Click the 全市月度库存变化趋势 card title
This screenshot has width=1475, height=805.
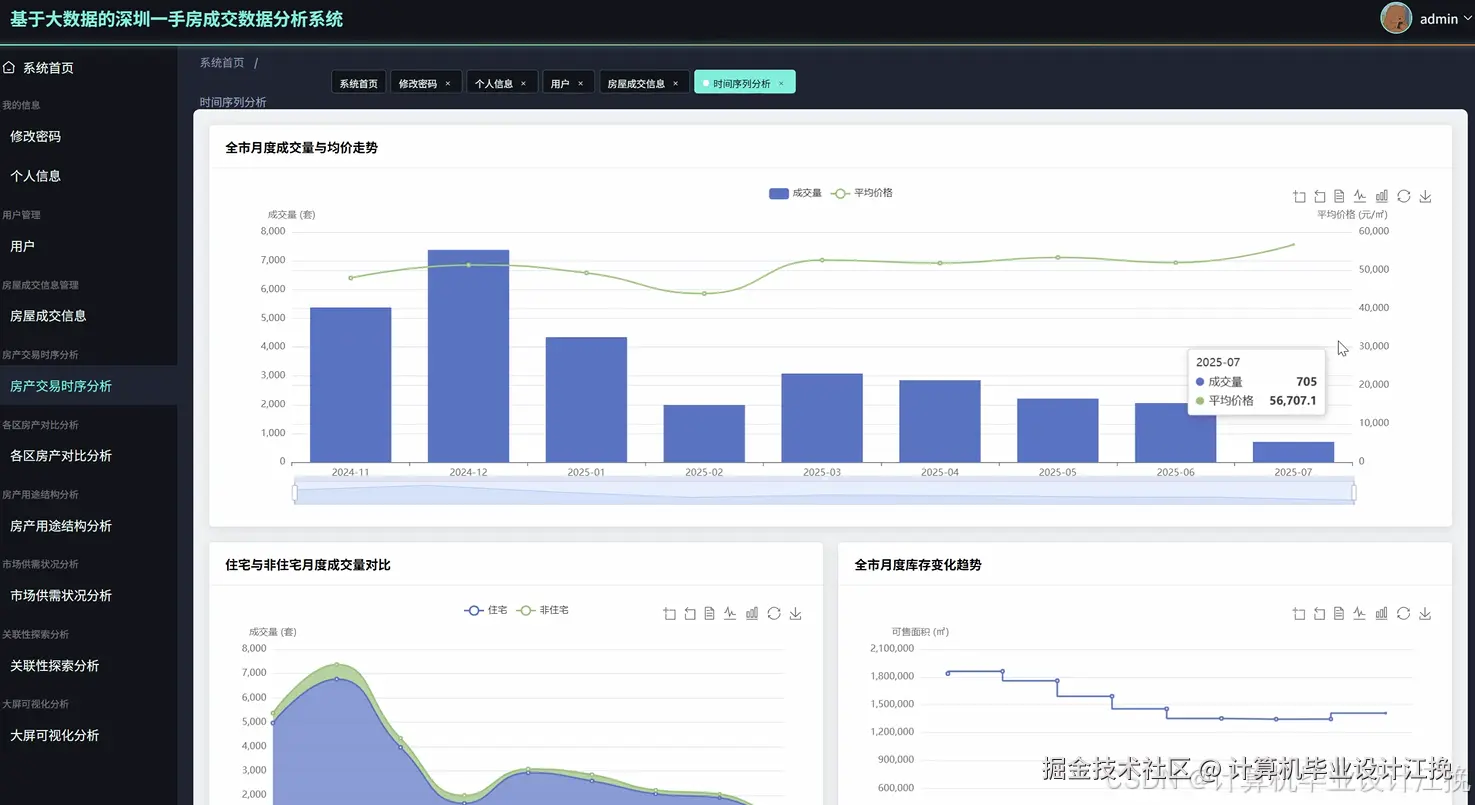click(918, 565)
